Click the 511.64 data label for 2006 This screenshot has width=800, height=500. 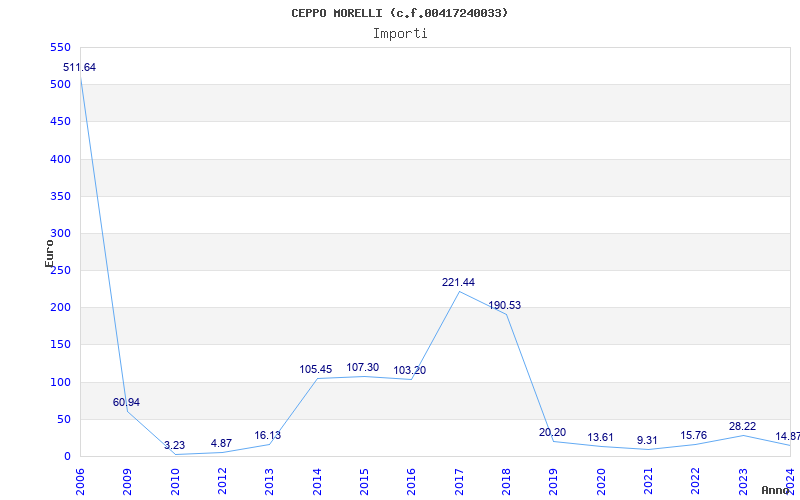[79, 67]
